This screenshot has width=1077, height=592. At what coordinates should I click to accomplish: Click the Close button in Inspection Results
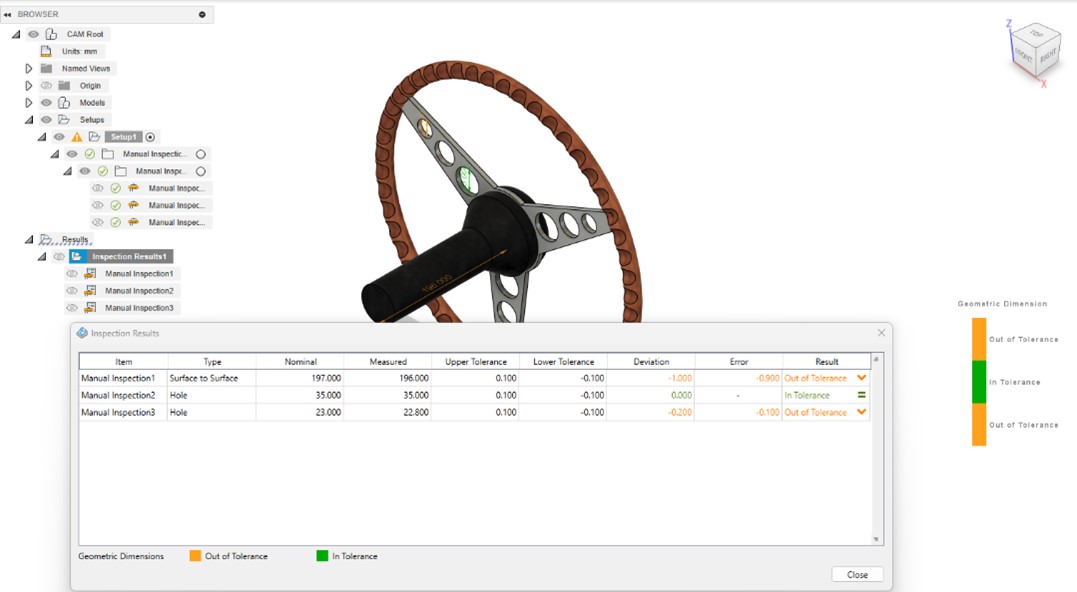click(855, 574)
